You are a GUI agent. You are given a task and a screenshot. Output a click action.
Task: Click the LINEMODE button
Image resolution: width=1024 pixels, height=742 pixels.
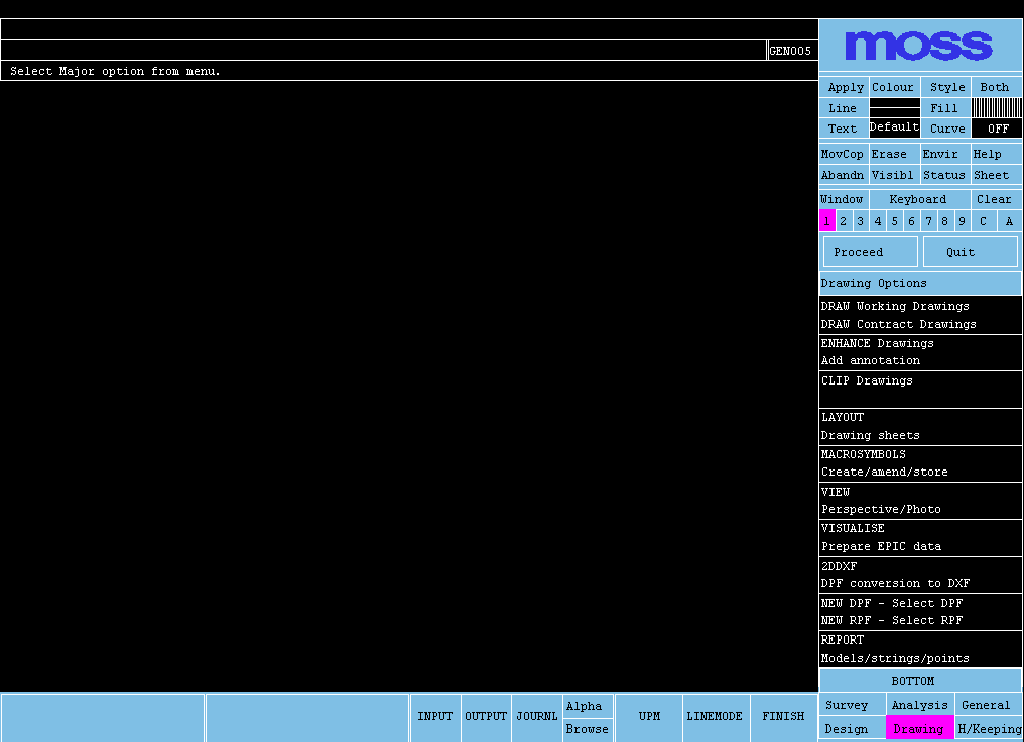(714, 716)
